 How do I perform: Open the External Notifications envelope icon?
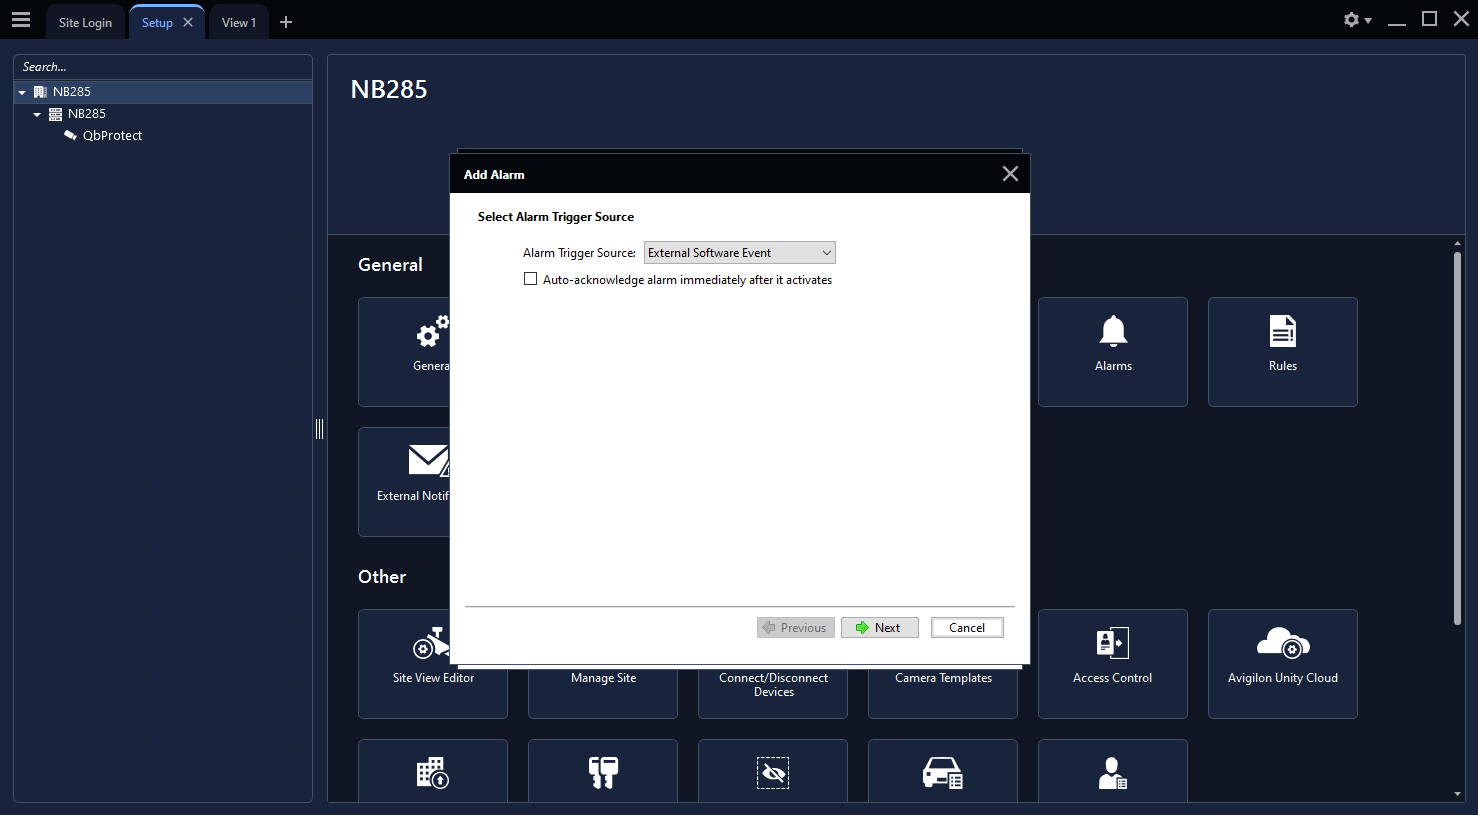coord(427,461)
